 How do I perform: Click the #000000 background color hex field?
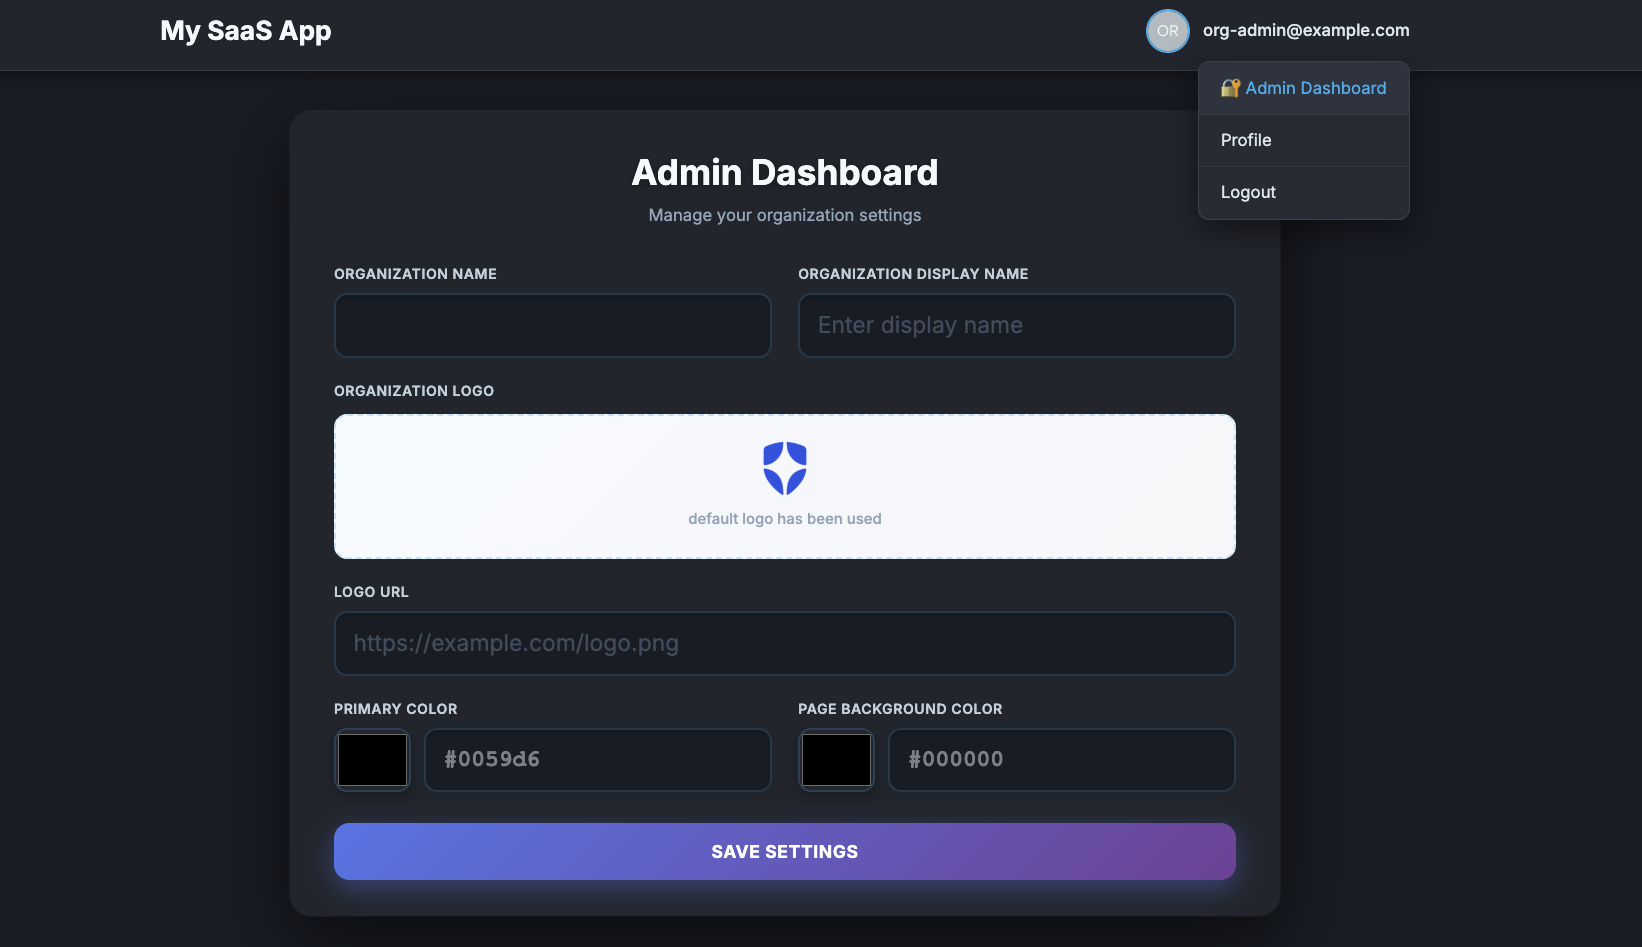coord(1061,759)
